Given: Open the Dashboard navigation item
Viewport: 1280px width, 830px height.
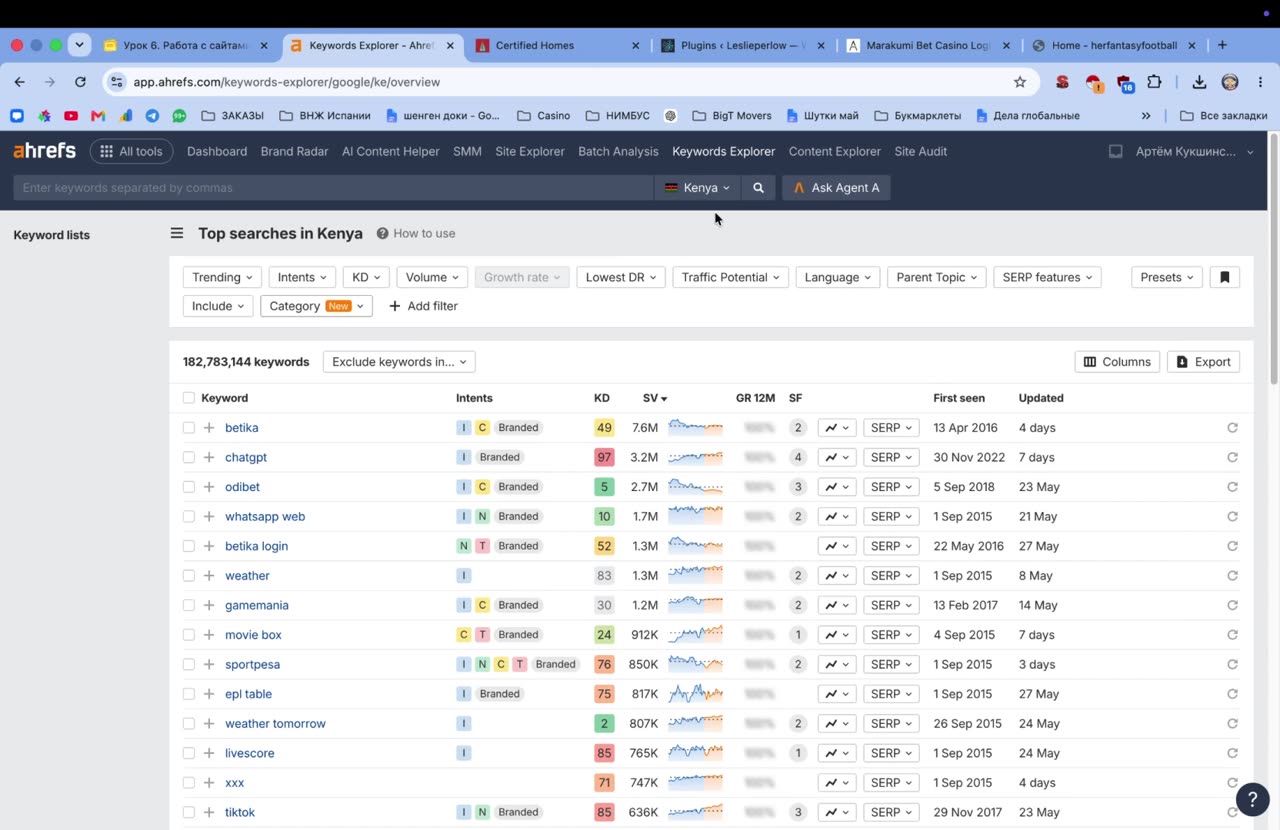Looking at the screenshot, I should point(217,152).
